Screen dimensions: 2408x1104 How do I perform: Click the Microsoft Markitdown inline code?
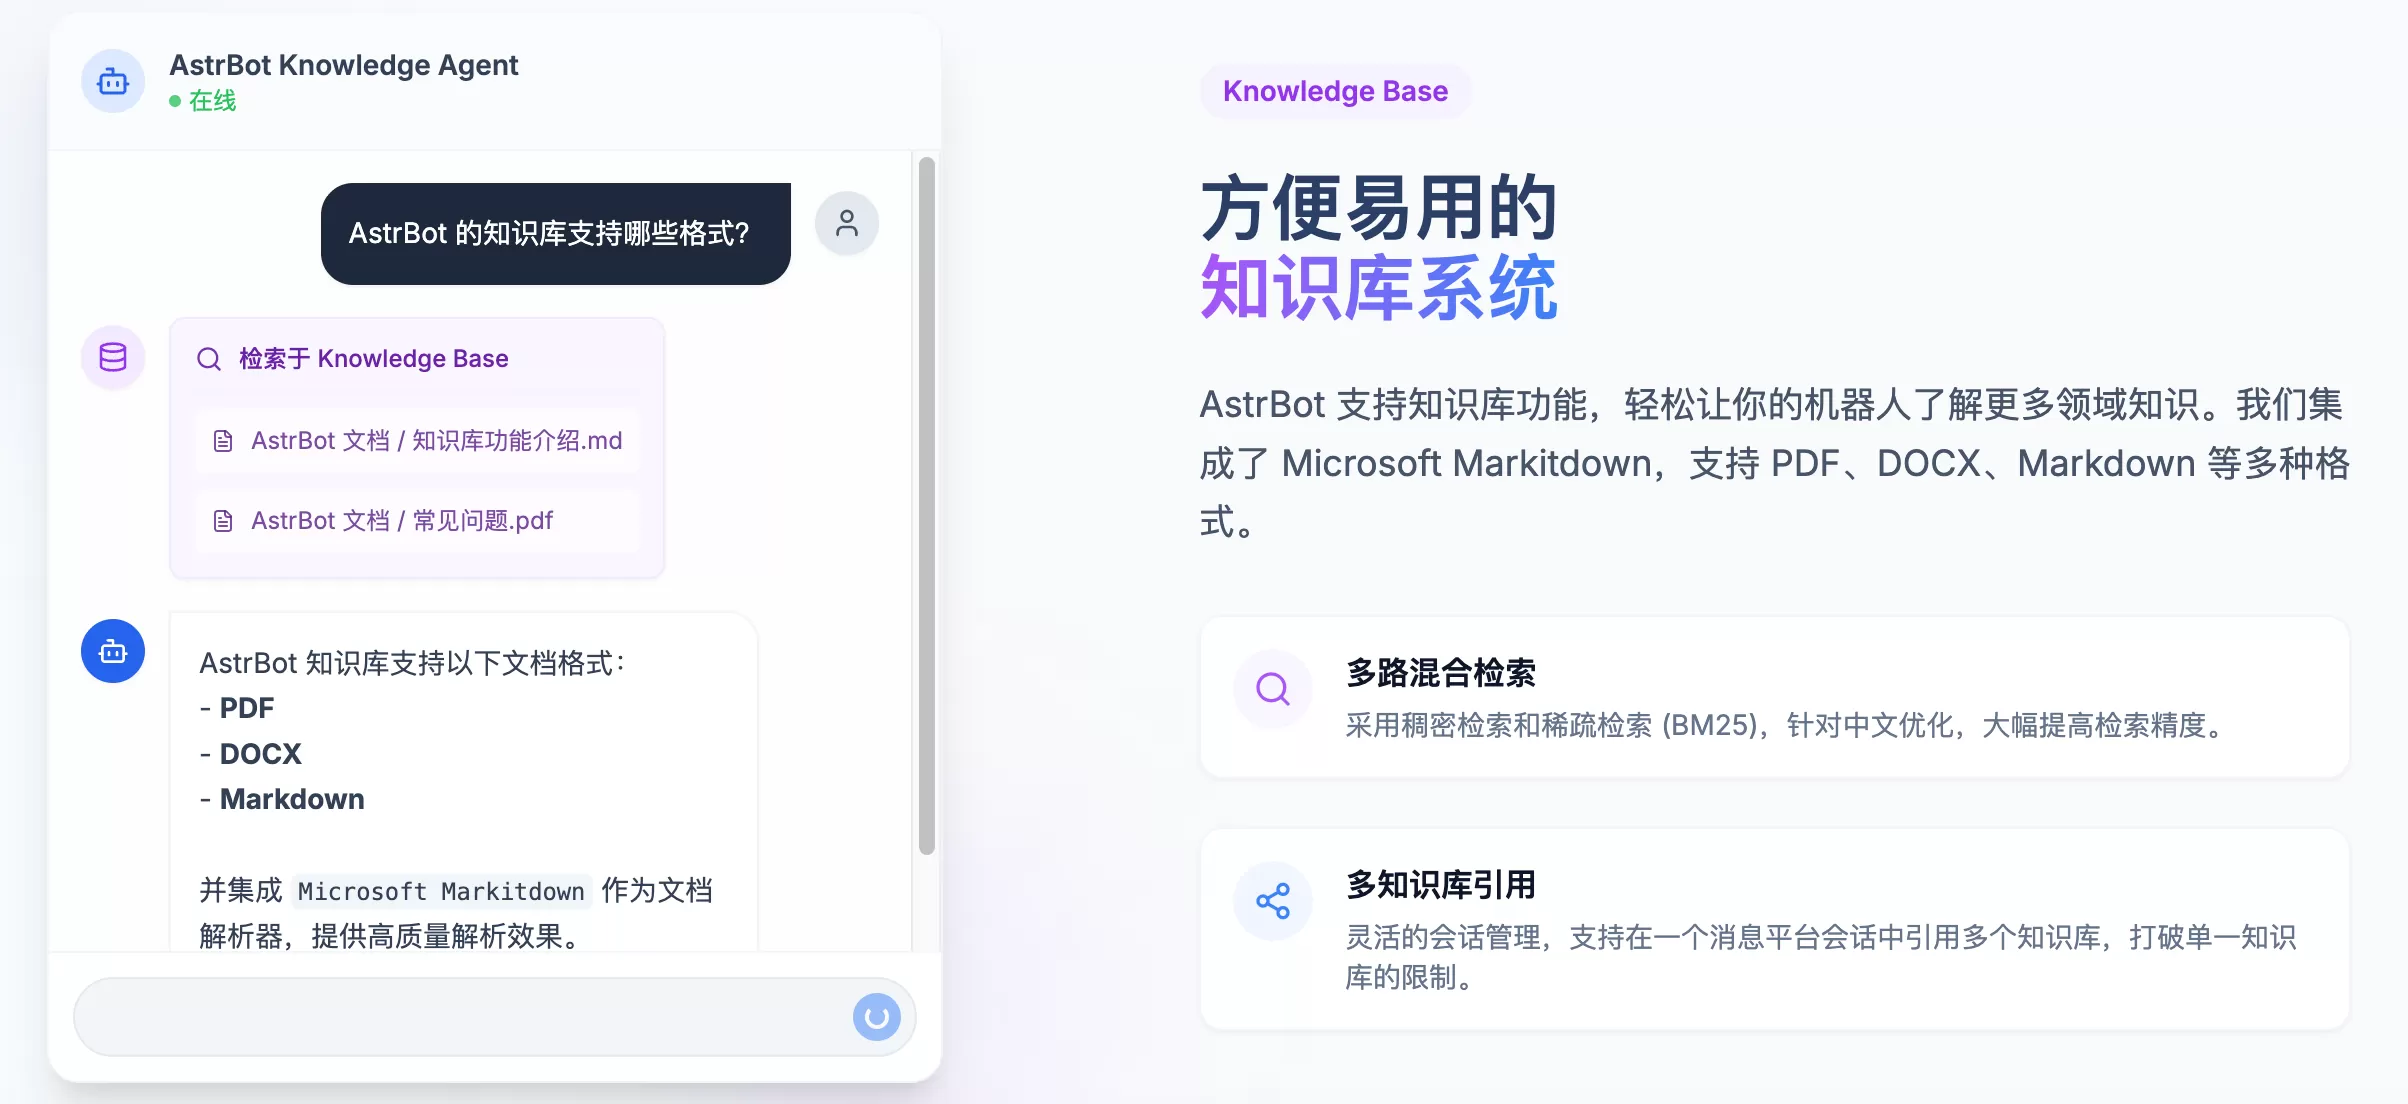coord(442,891)
